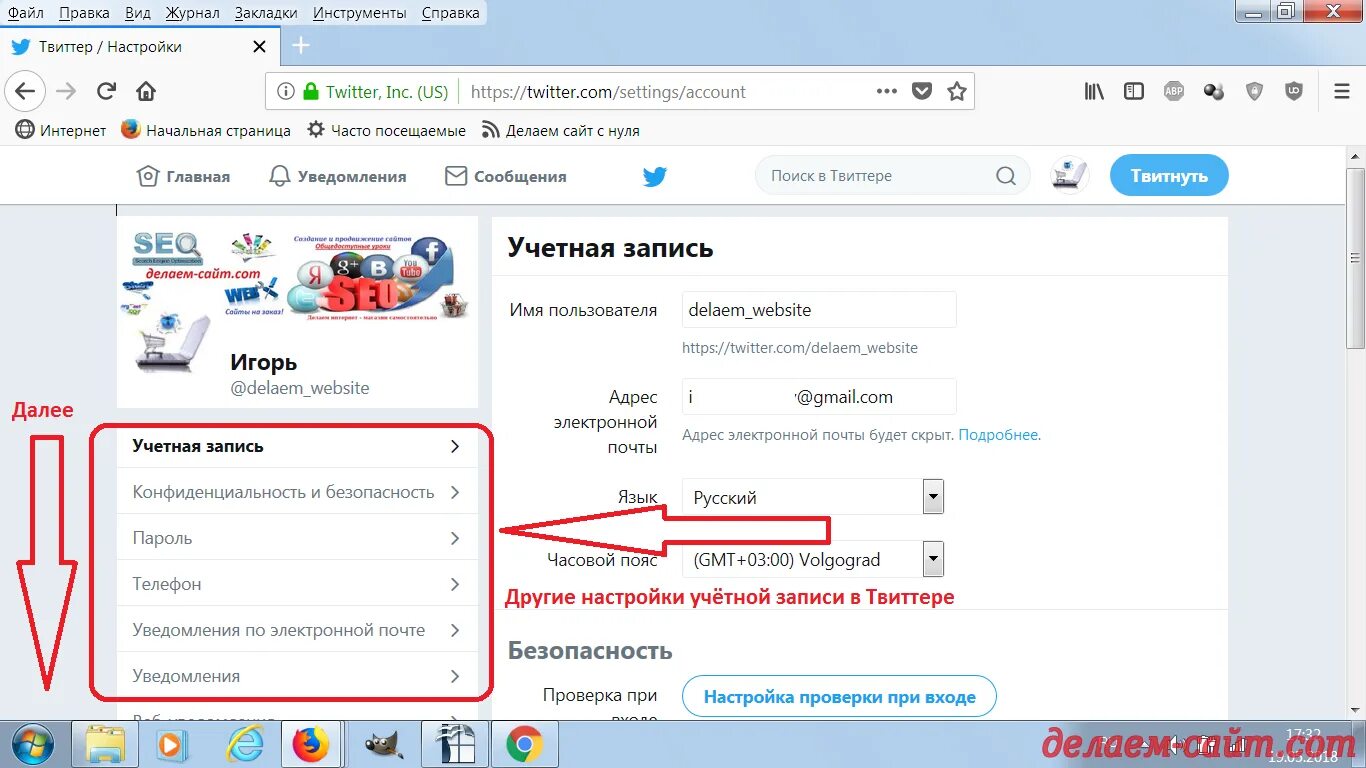Open Firefox hamburger menu
Image resolution: width=1366 pixels, height=768 pixels.
[1342, 91]
